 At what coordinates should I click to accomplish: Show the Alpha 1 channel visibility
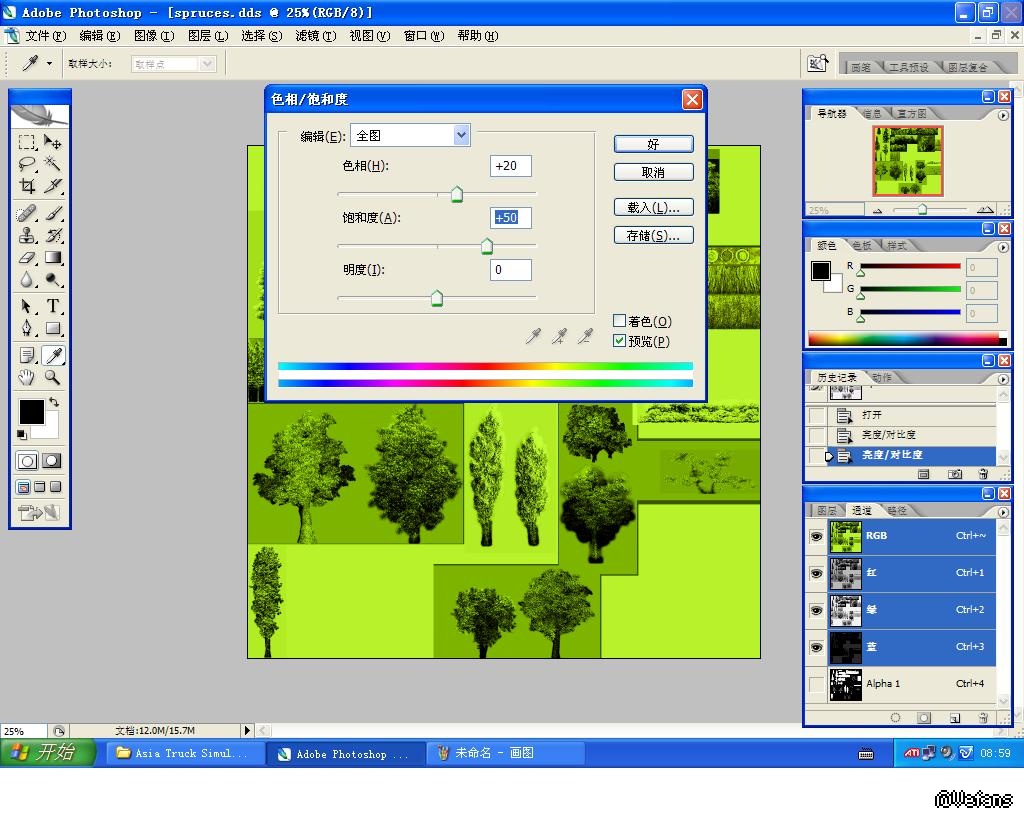(817, 684)
